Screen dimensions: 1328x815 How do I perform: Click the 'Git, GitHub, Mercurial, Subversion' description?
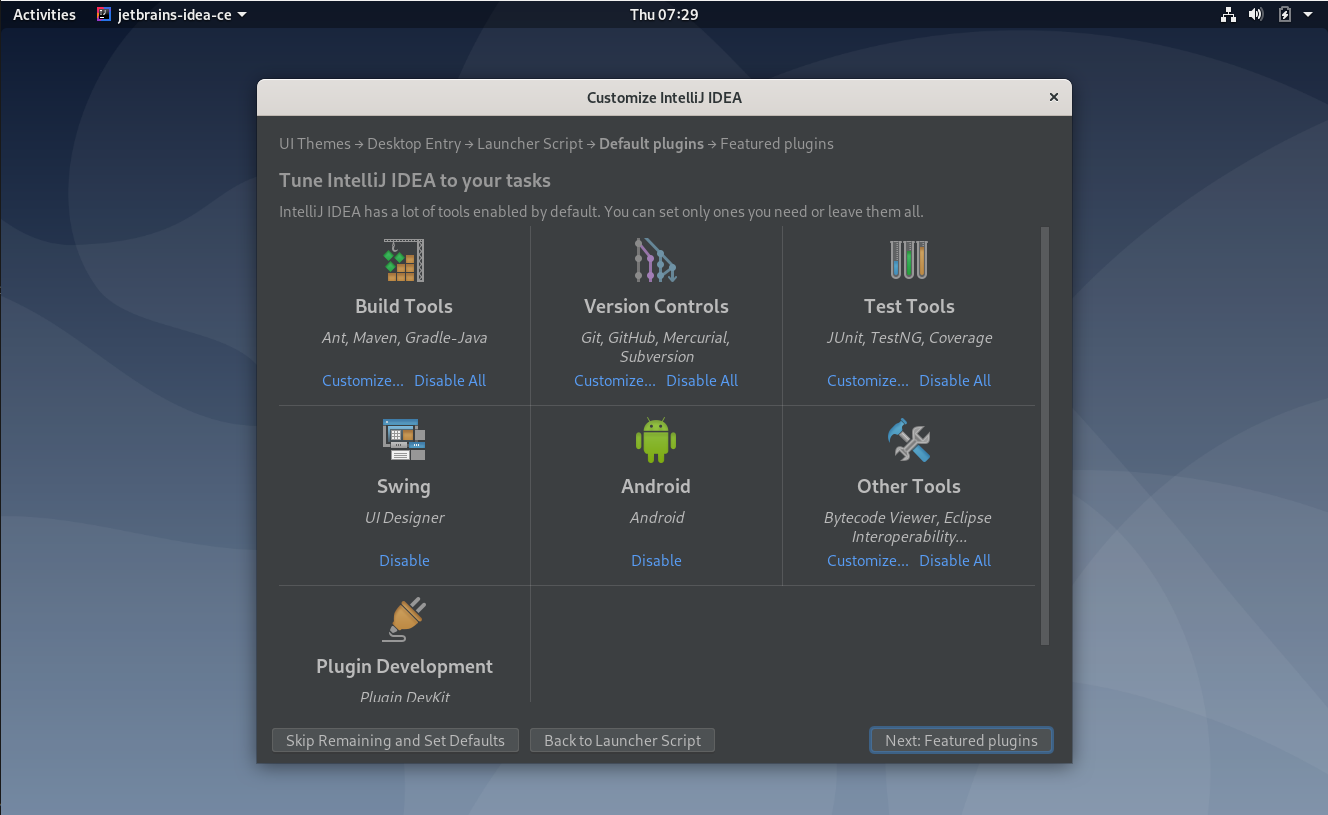click(x=656, y=347)
